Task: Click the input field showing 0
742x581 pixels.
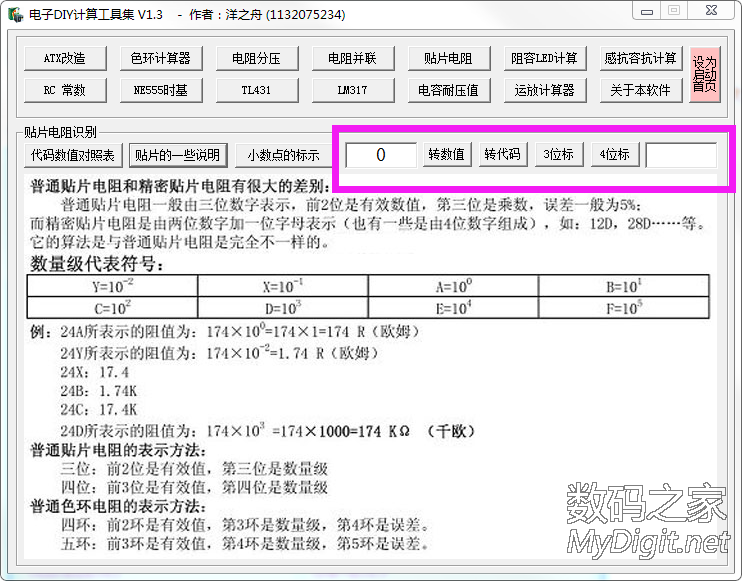Action: coord(381,155)
